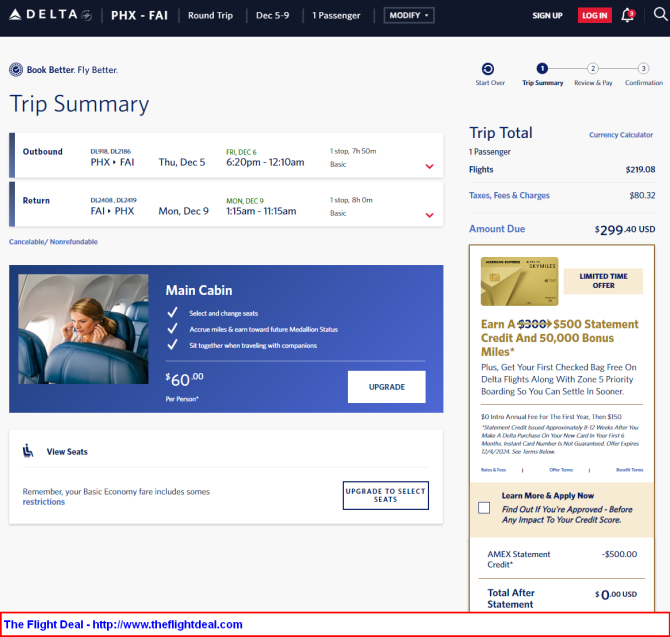Click UPGRADE for Main Cabin
670x637 pixels.
click(386, 387)
